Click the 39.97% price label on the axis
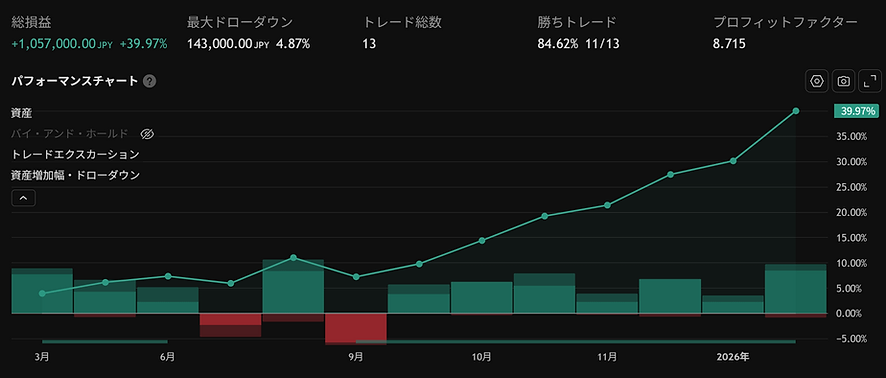886x378 pixels. (x=857, y=111)
